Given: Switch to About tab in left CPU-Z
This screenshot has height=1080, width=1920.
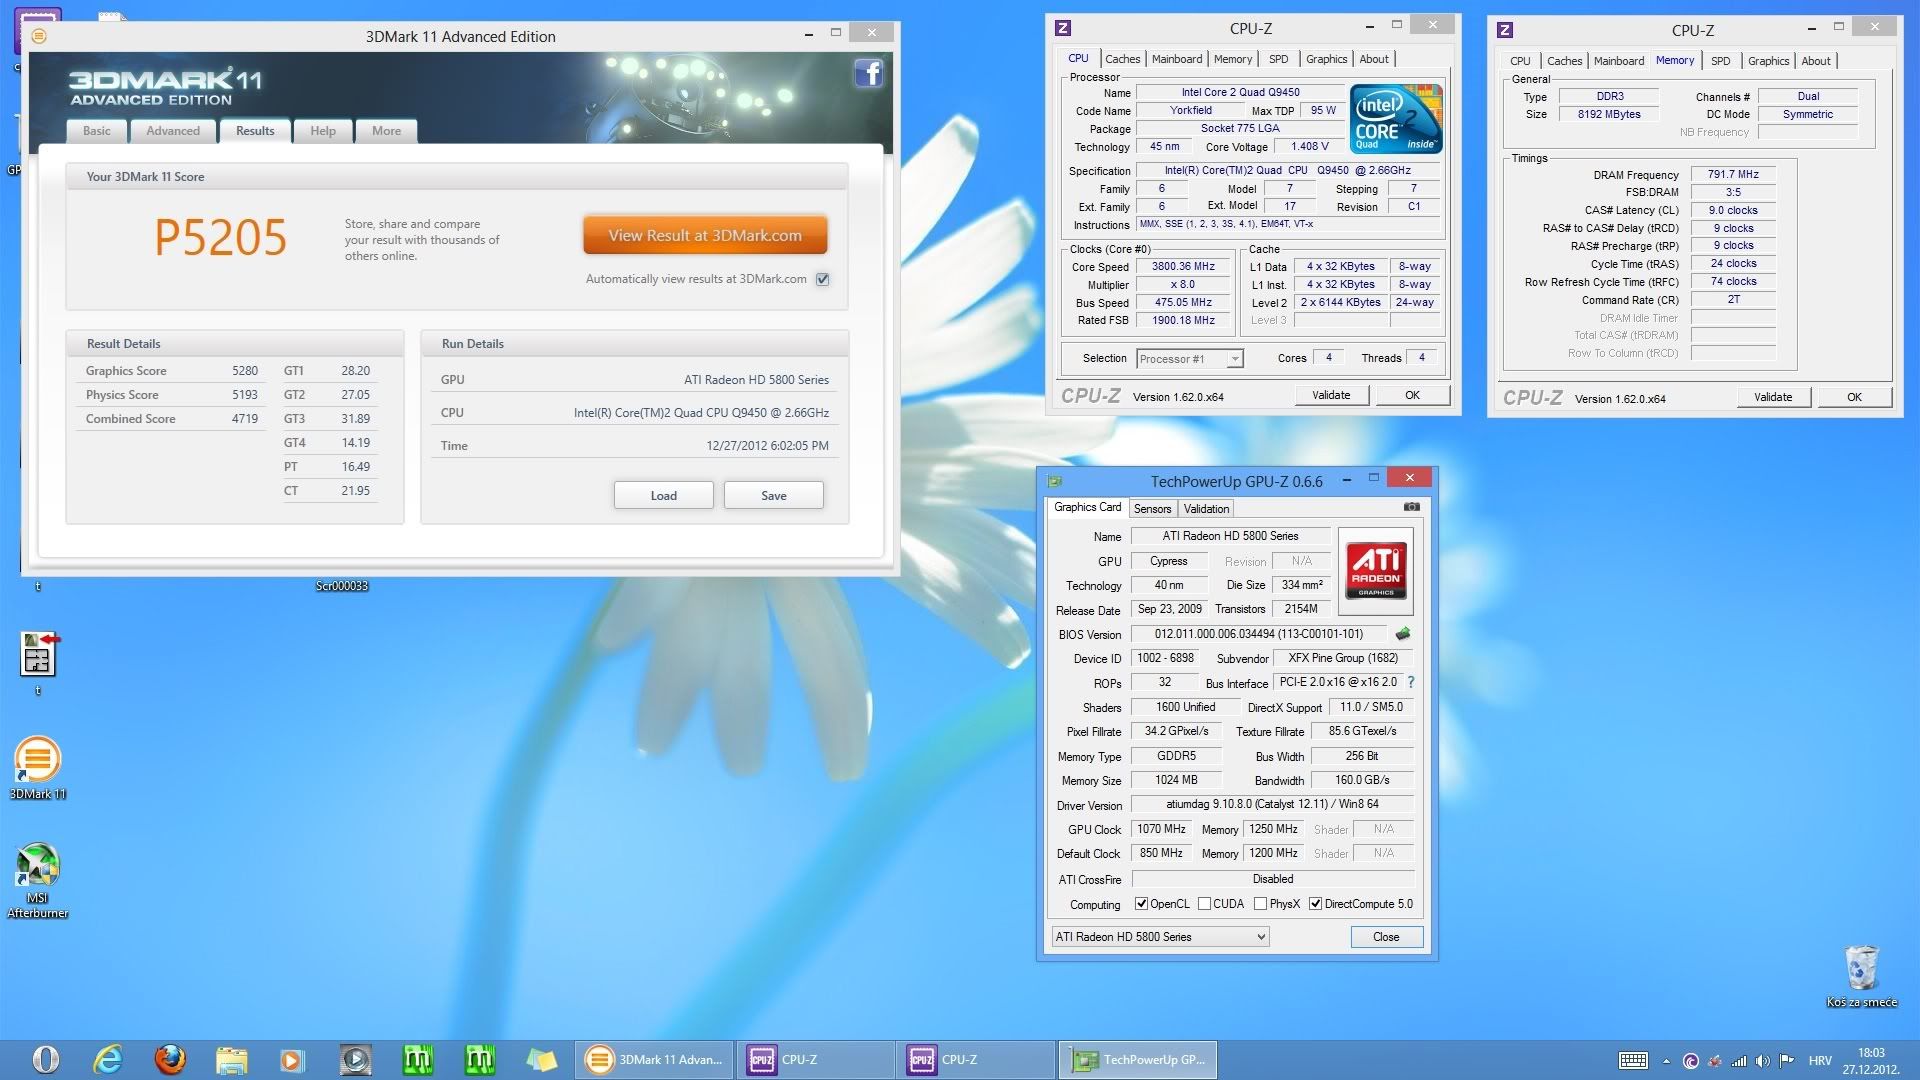Looking at the screenshot, I should click(1373, 59).
